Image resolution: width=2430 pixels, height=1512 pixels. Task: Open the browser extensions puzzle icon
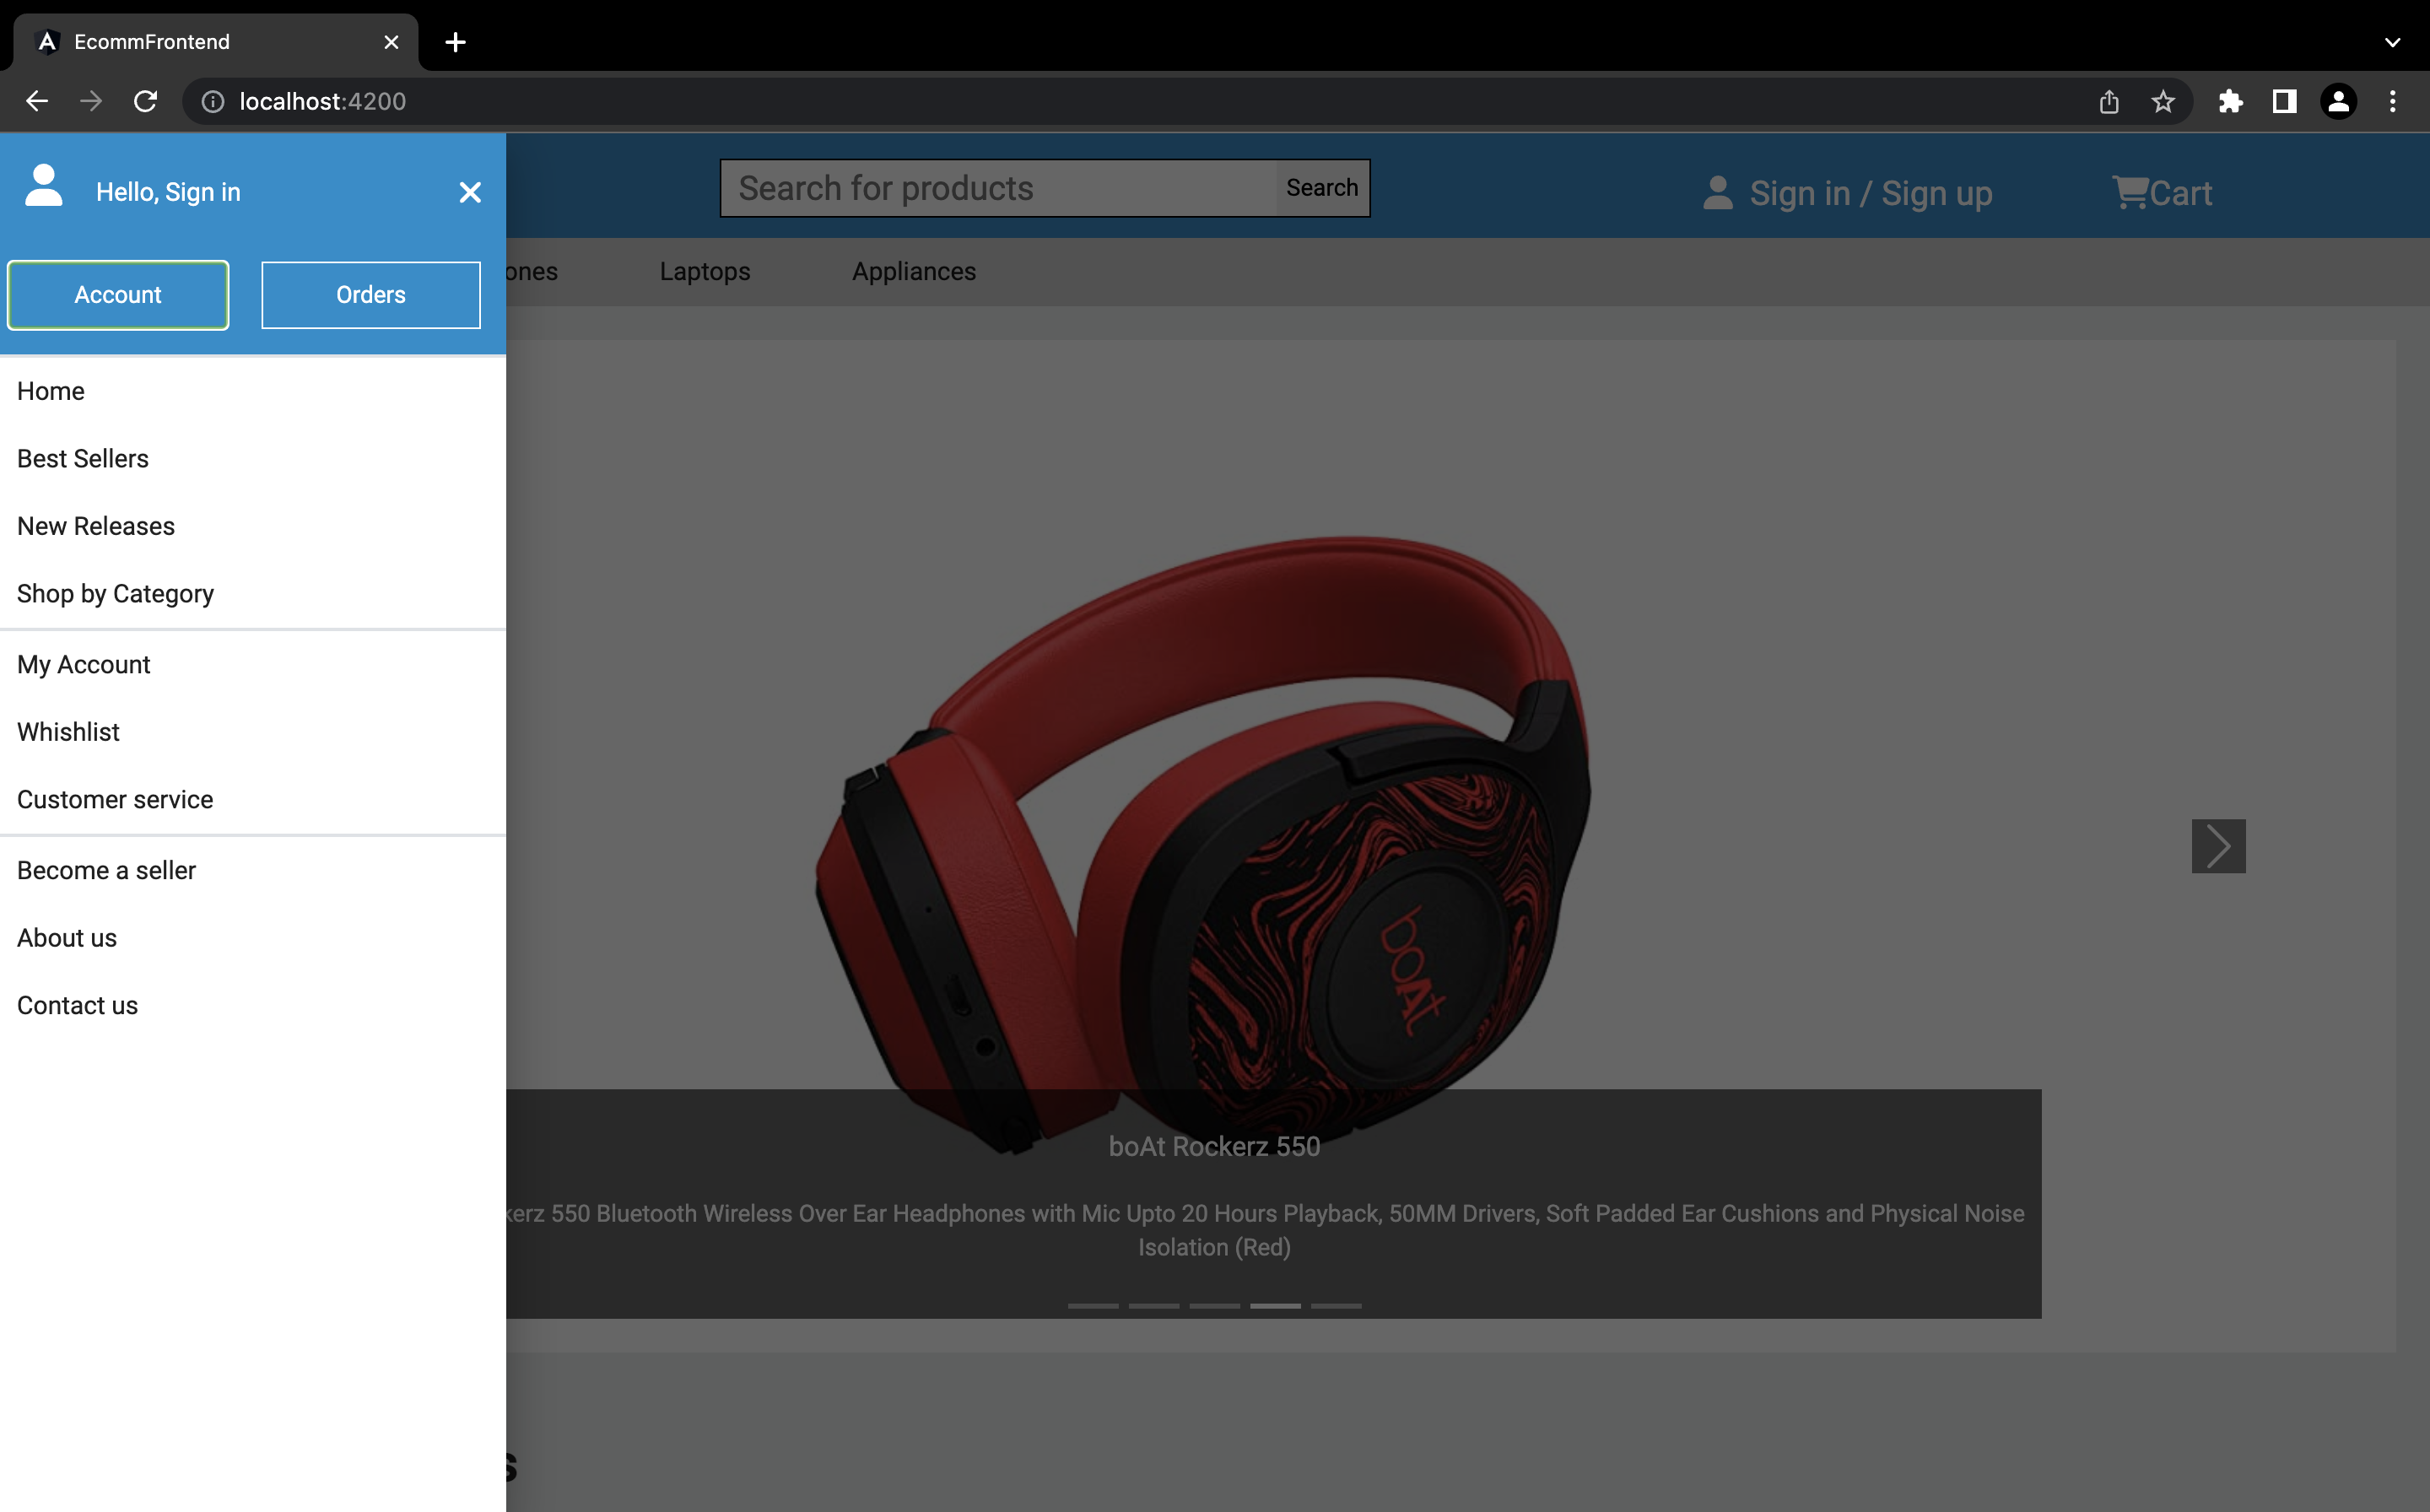pos(2231,101)
